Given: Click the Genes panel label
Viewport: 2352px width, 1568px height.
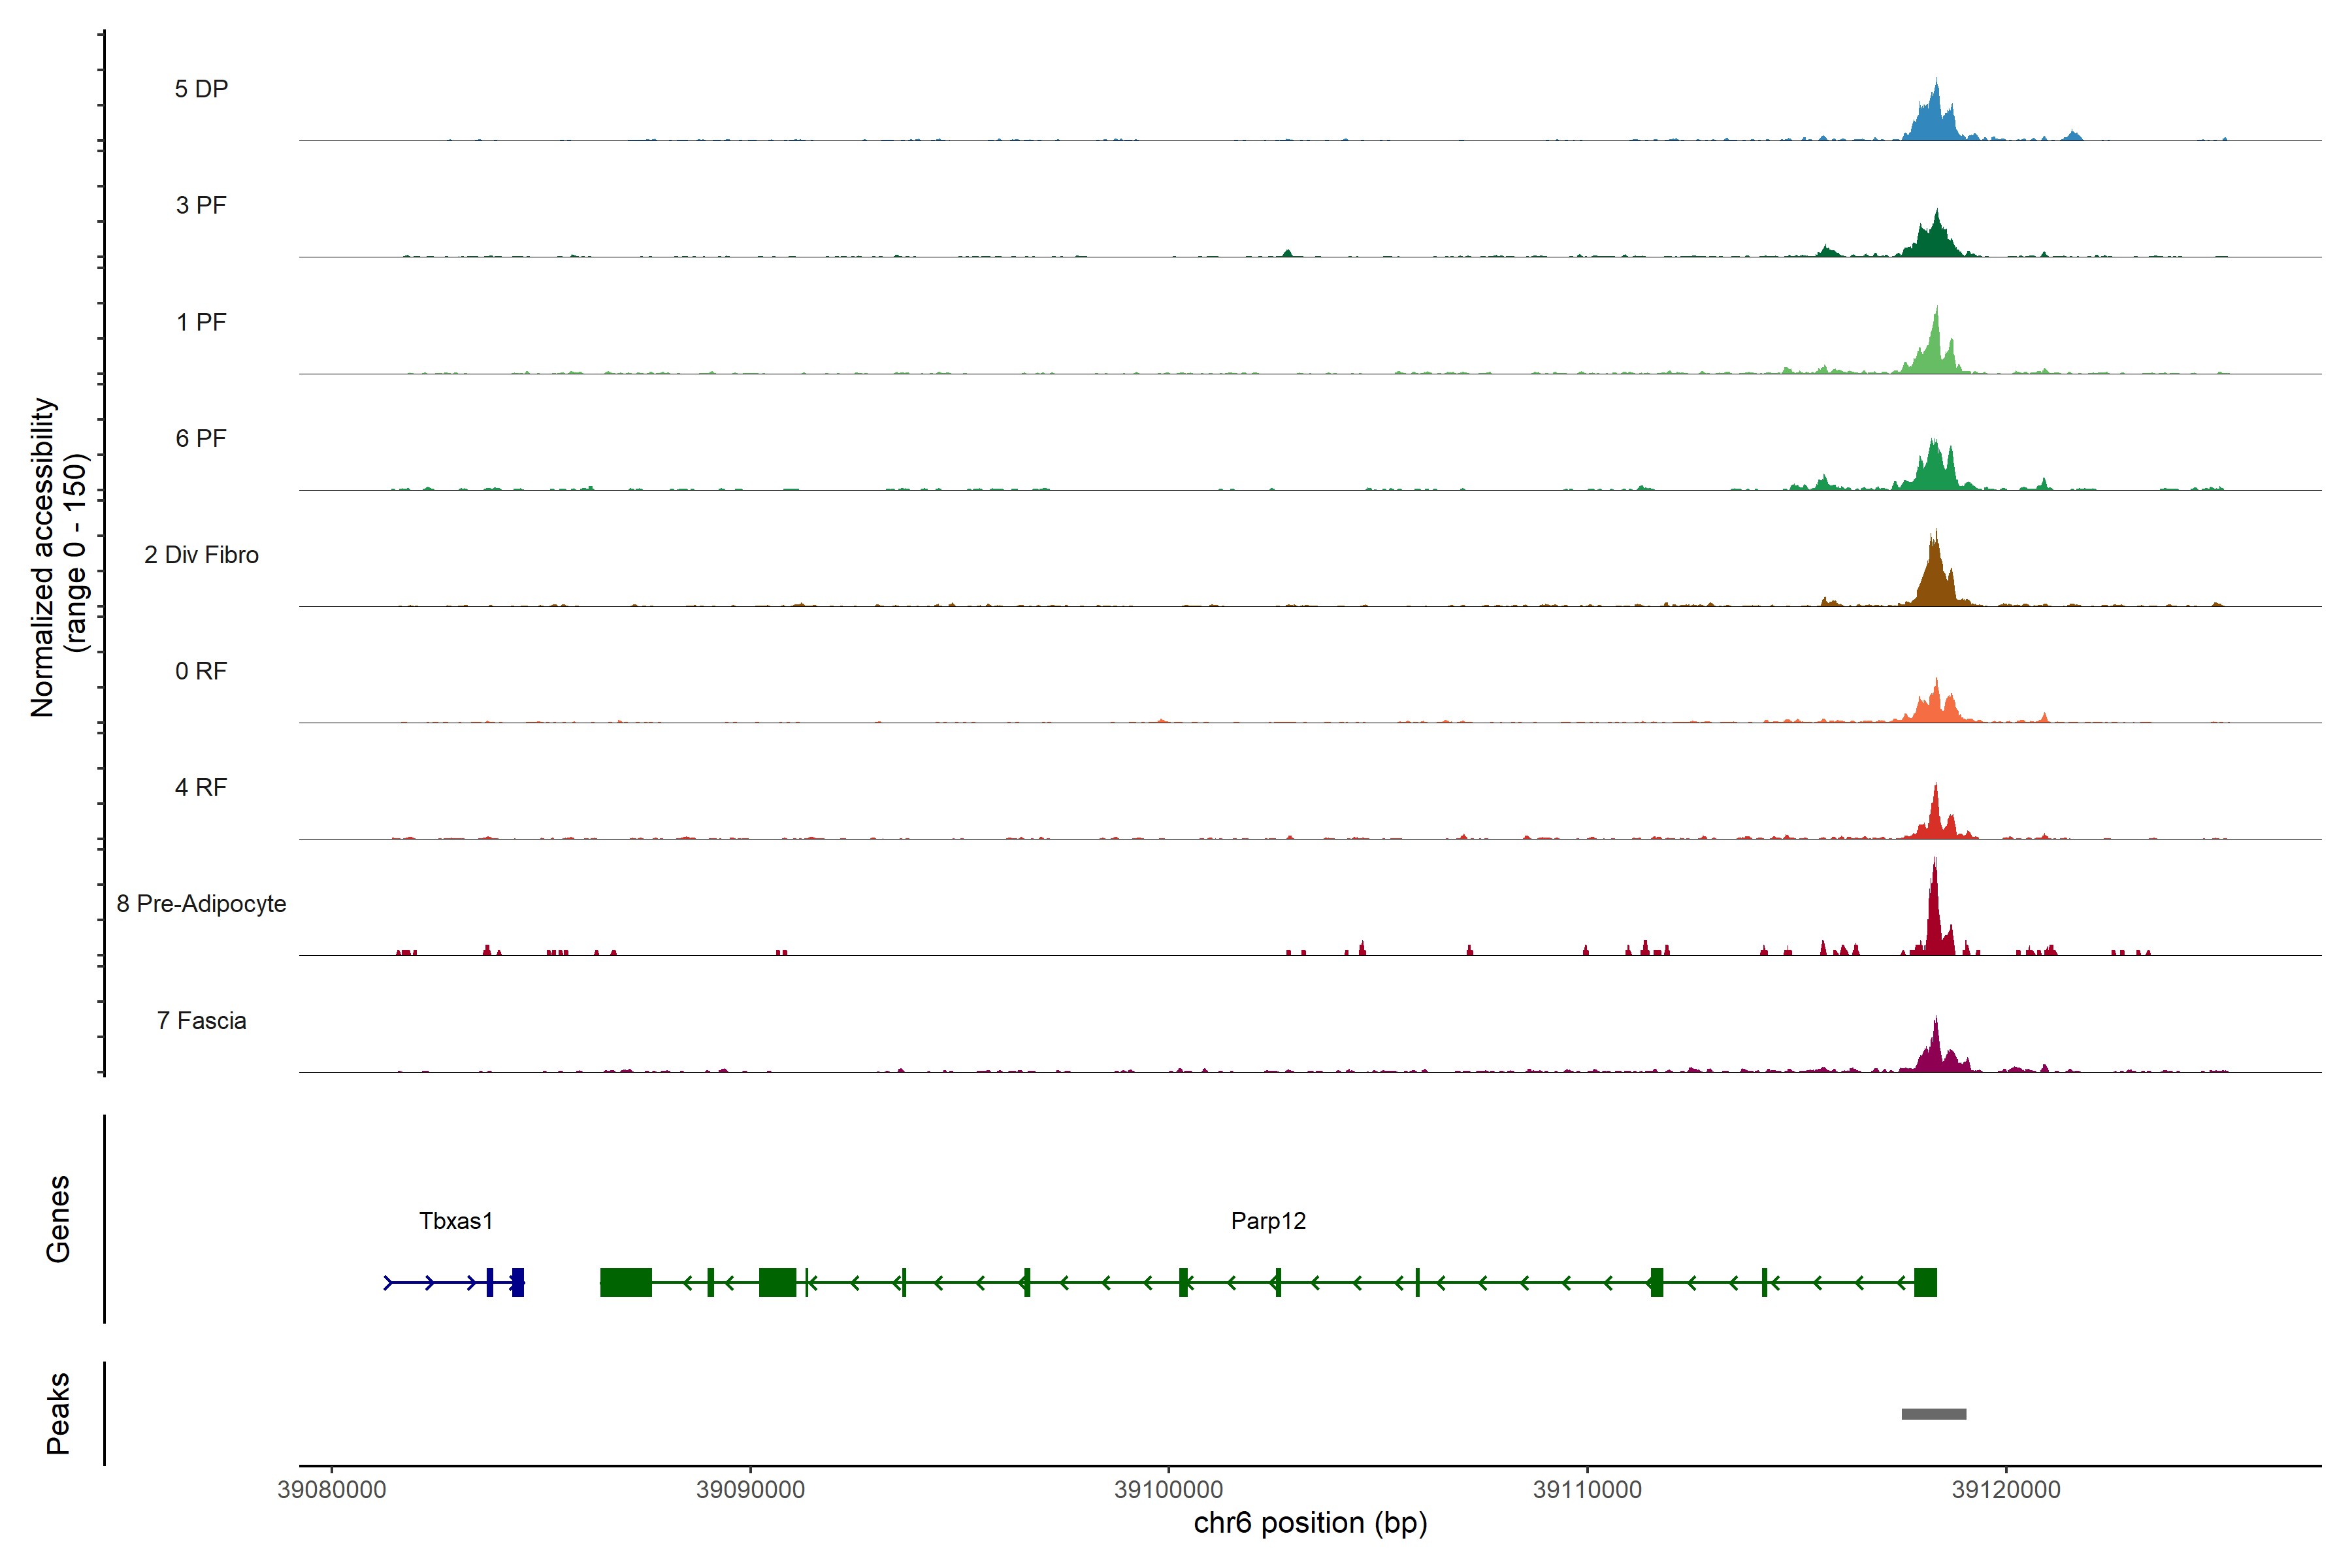Looking at the screenshot, I should pyautogui.click(x=58, y=1218).
